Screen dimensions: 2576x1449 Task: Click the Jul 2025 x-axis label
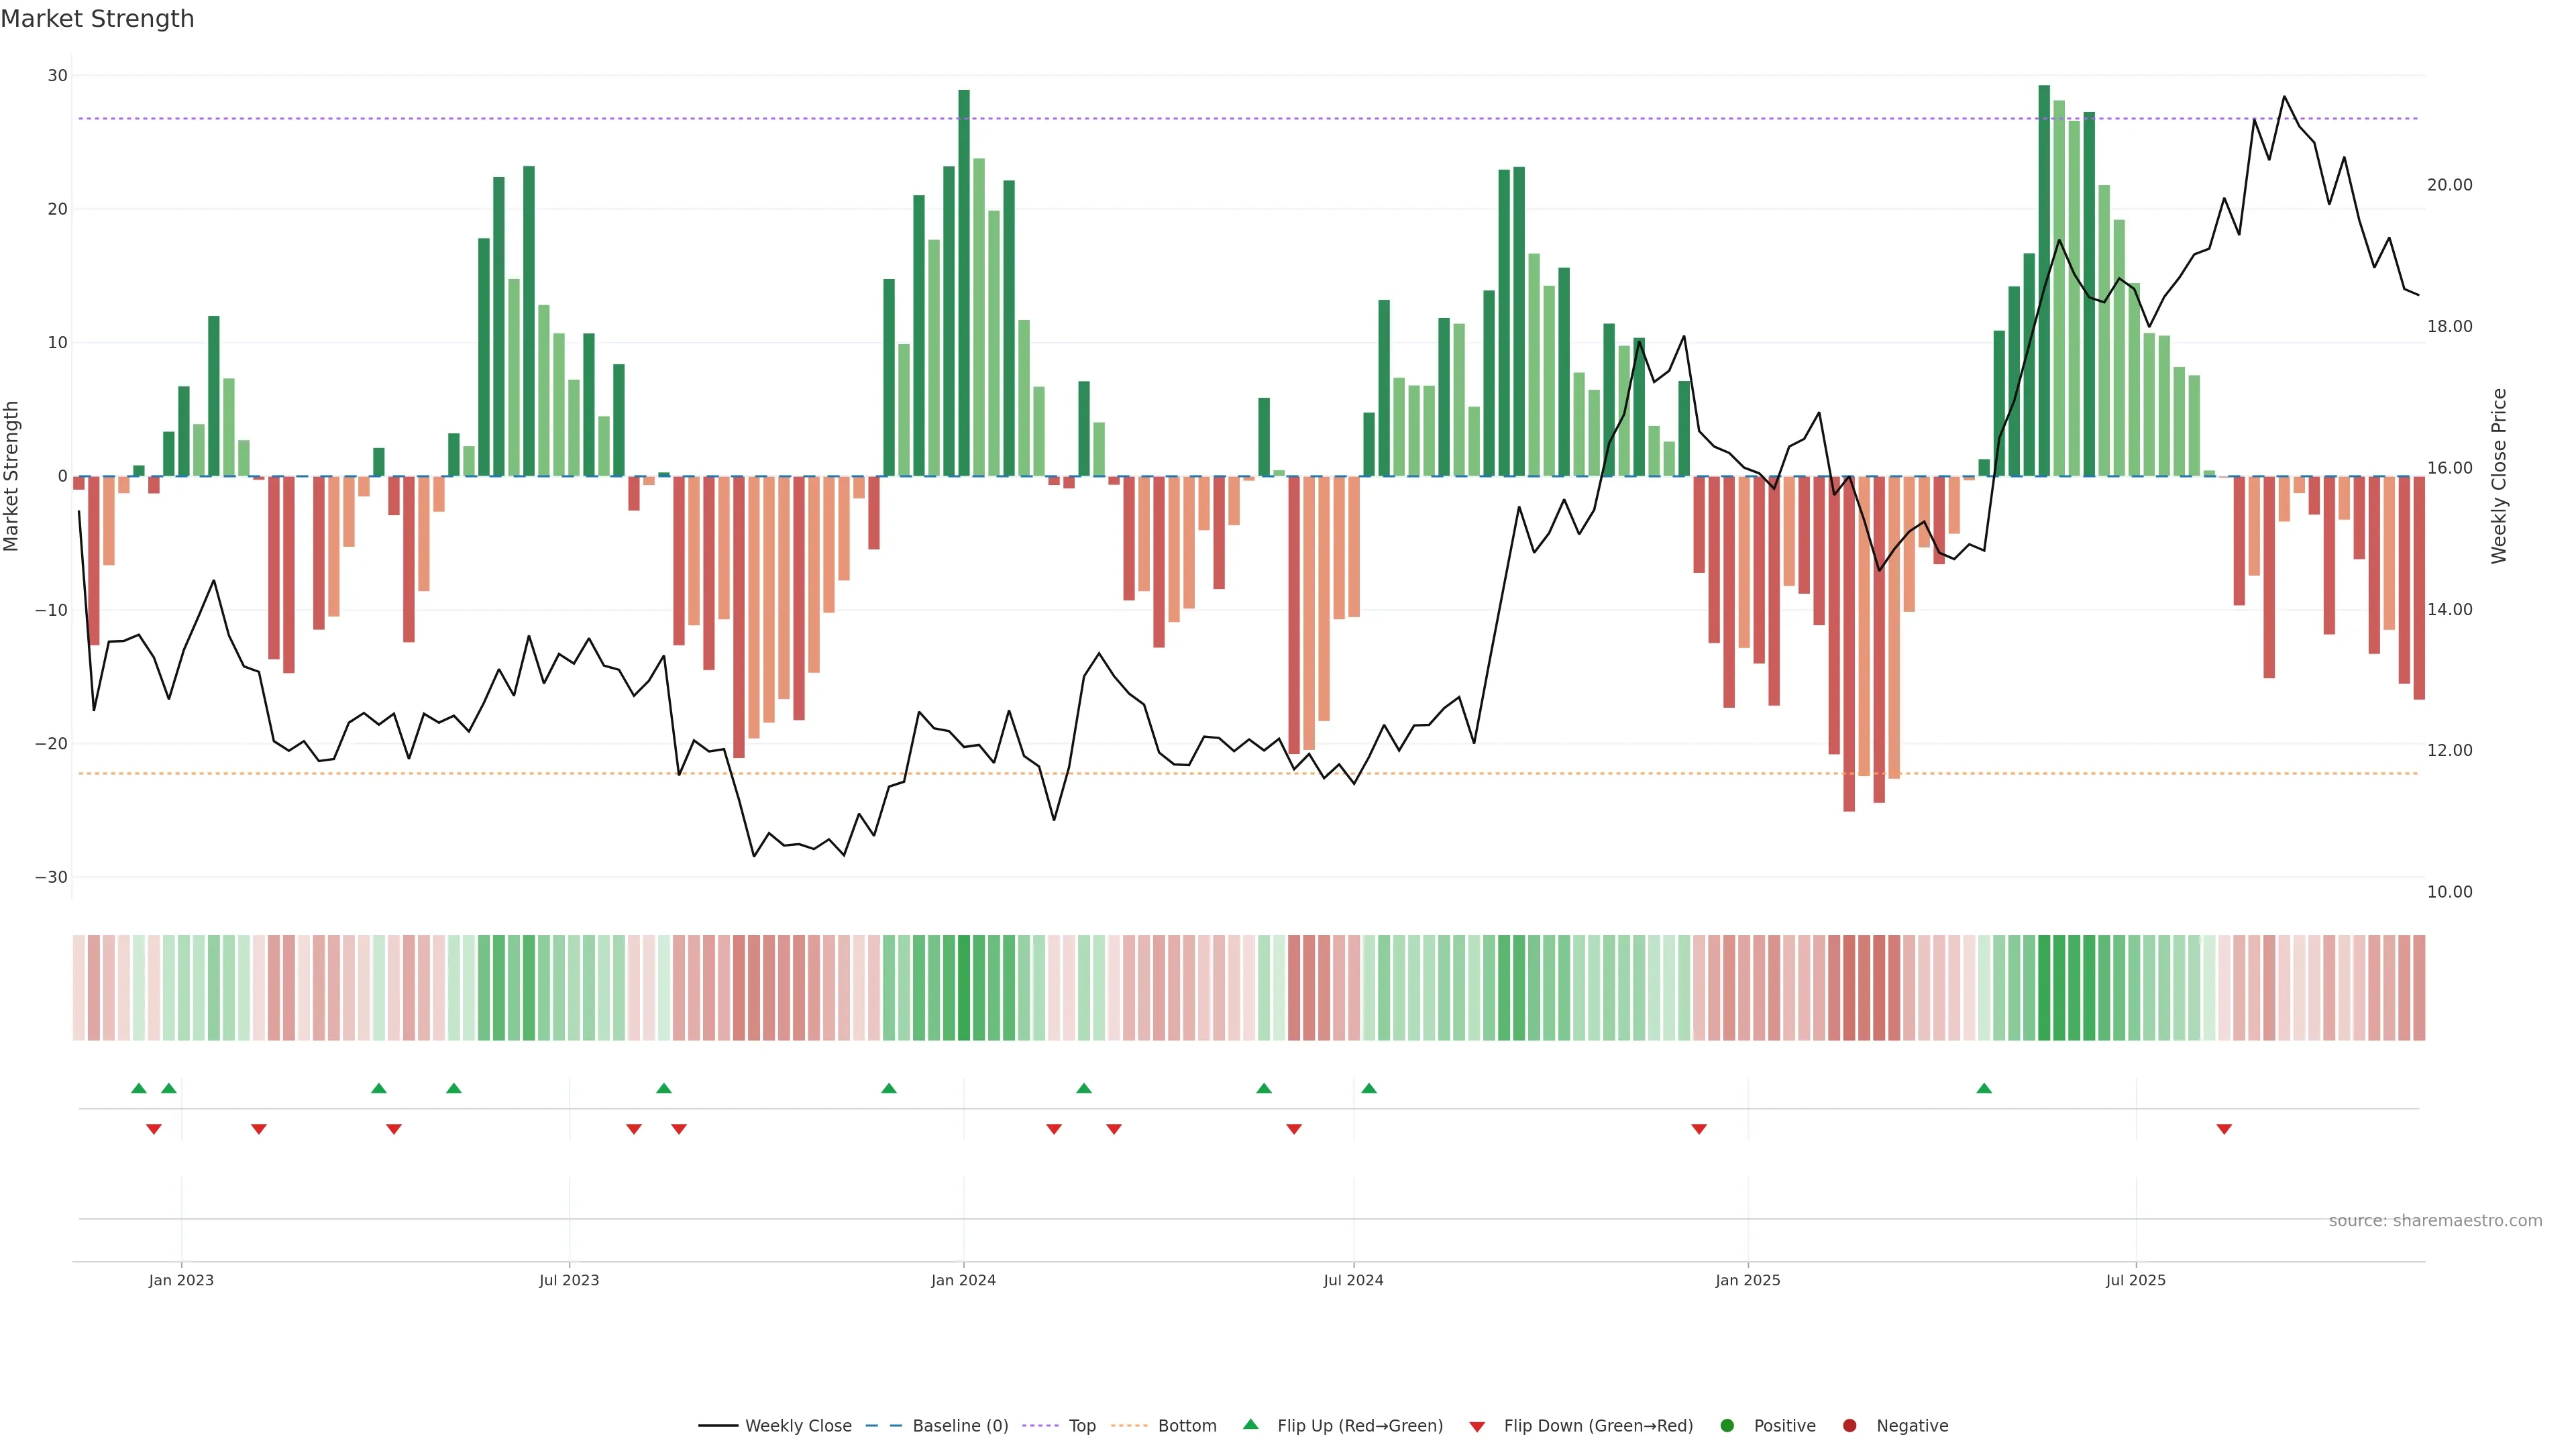pos(2135,1280)
